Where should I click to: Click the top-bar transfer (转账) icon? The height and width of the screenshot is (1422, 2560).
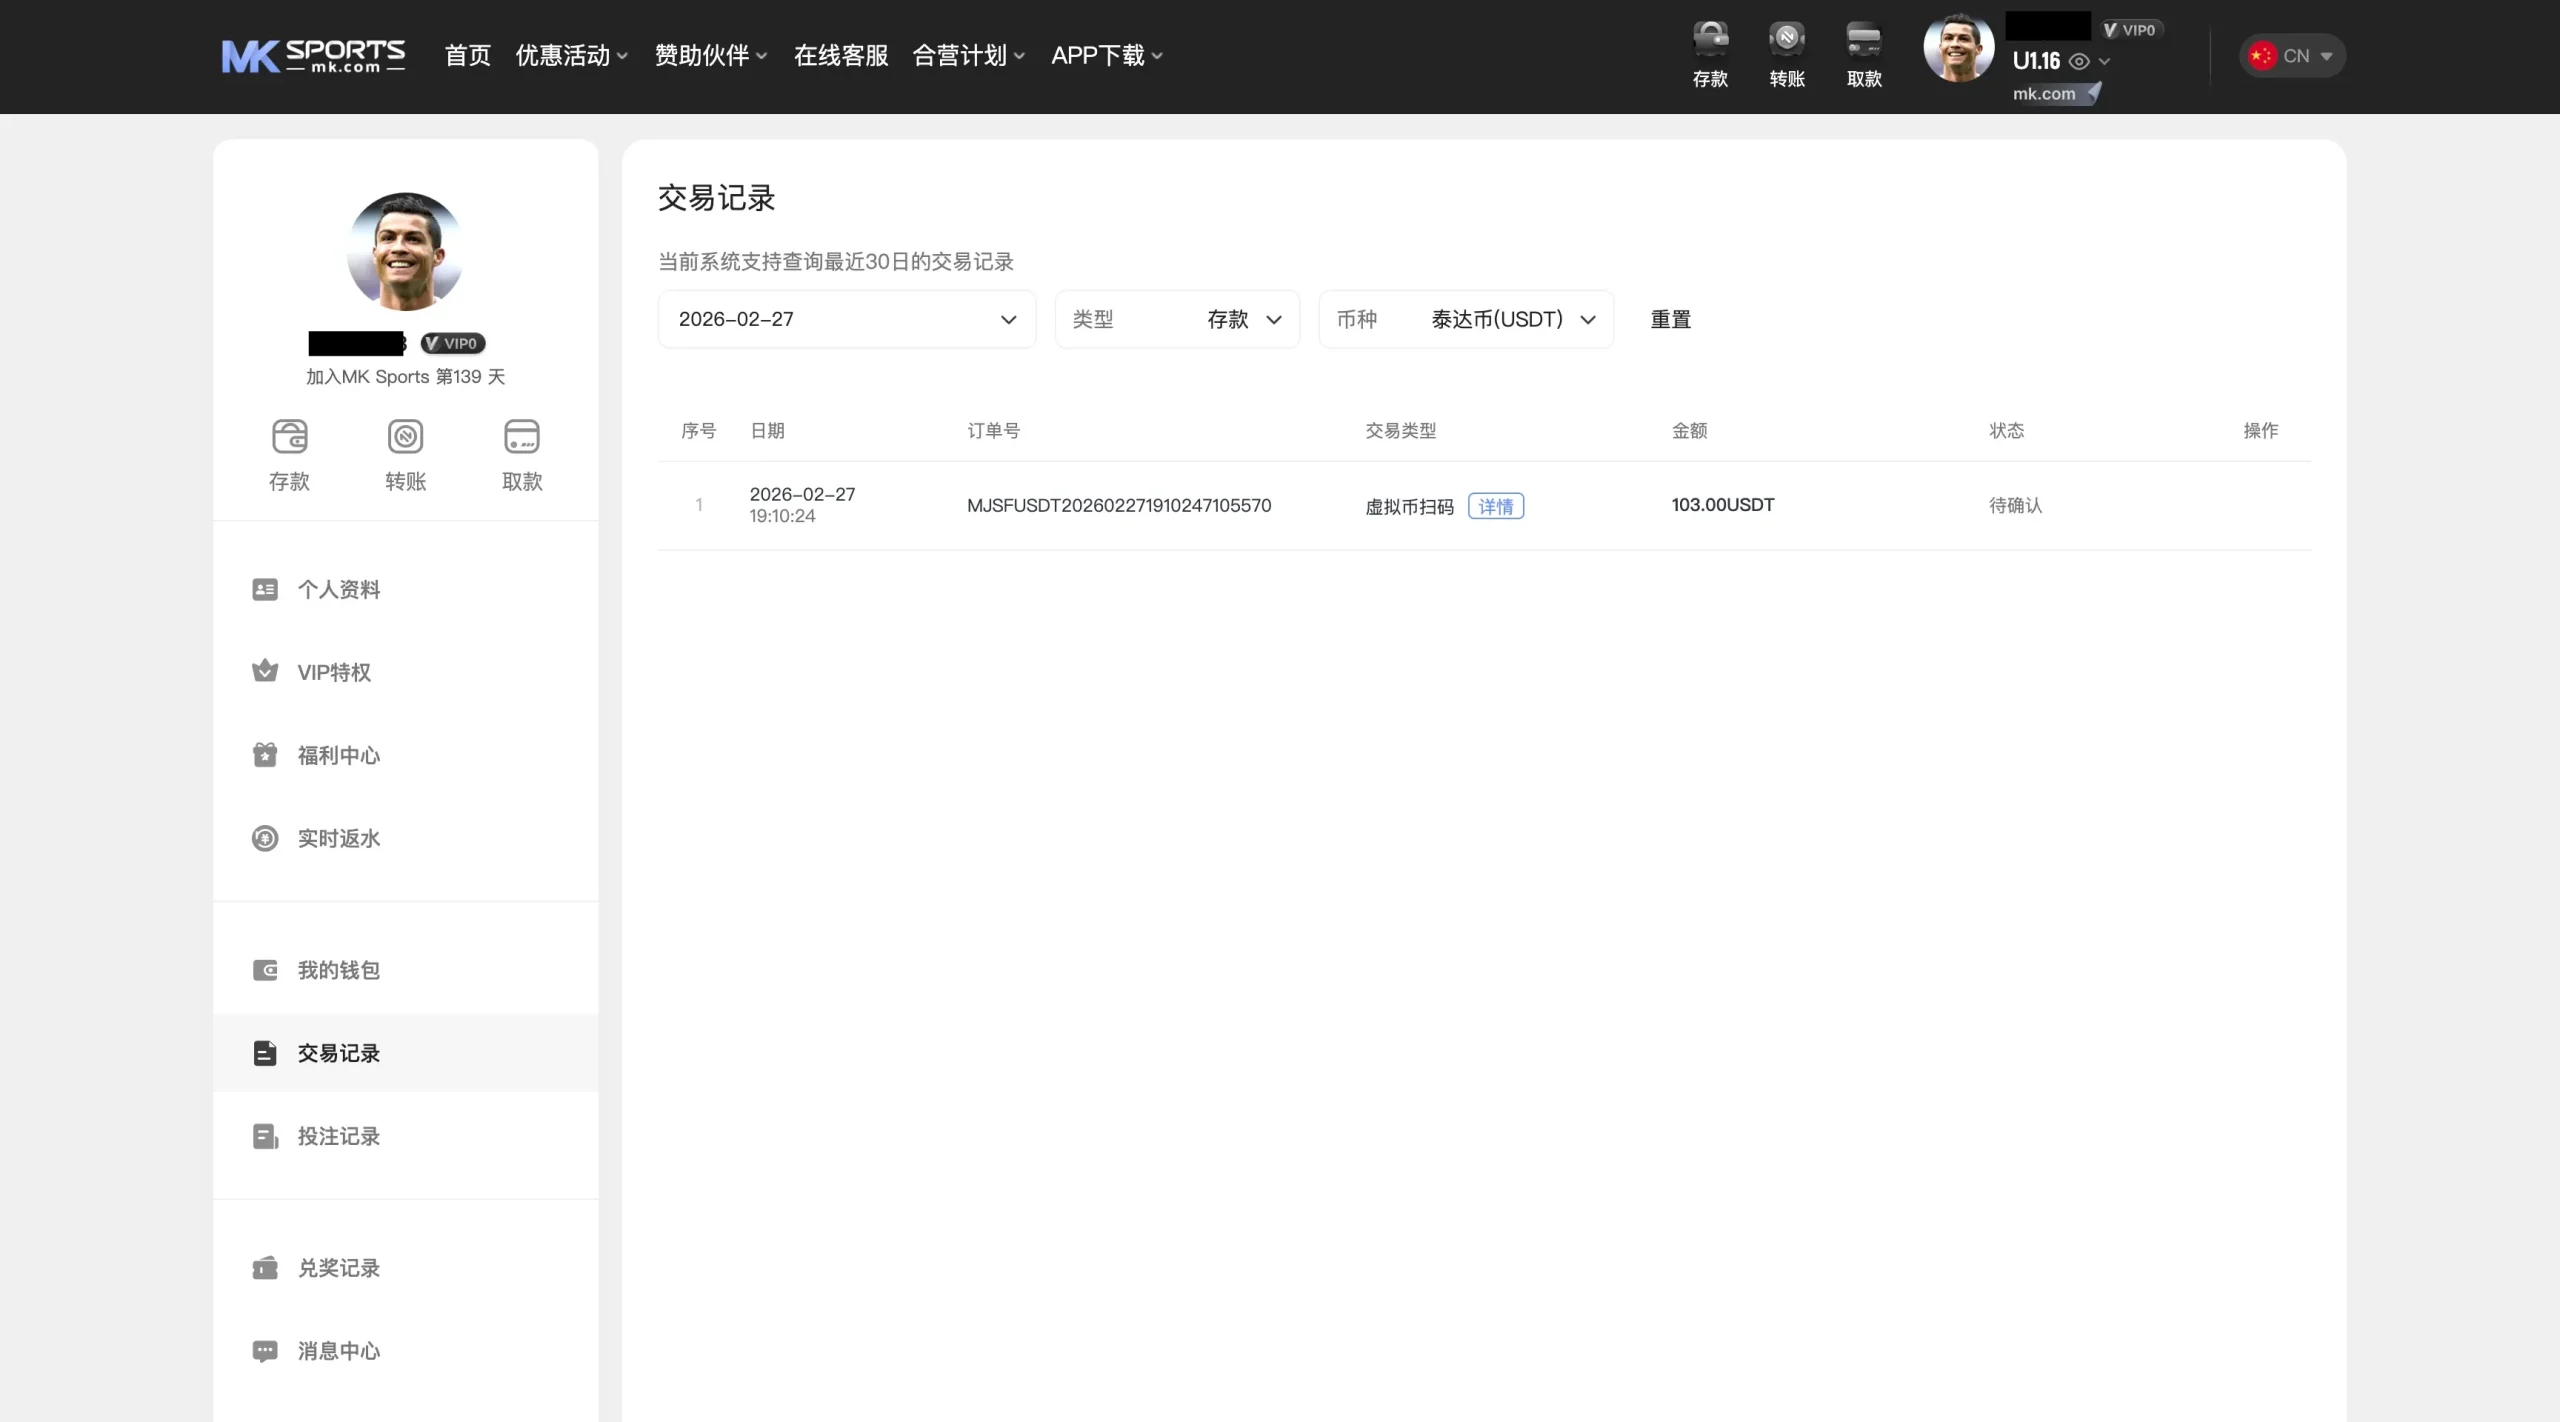1787,40
